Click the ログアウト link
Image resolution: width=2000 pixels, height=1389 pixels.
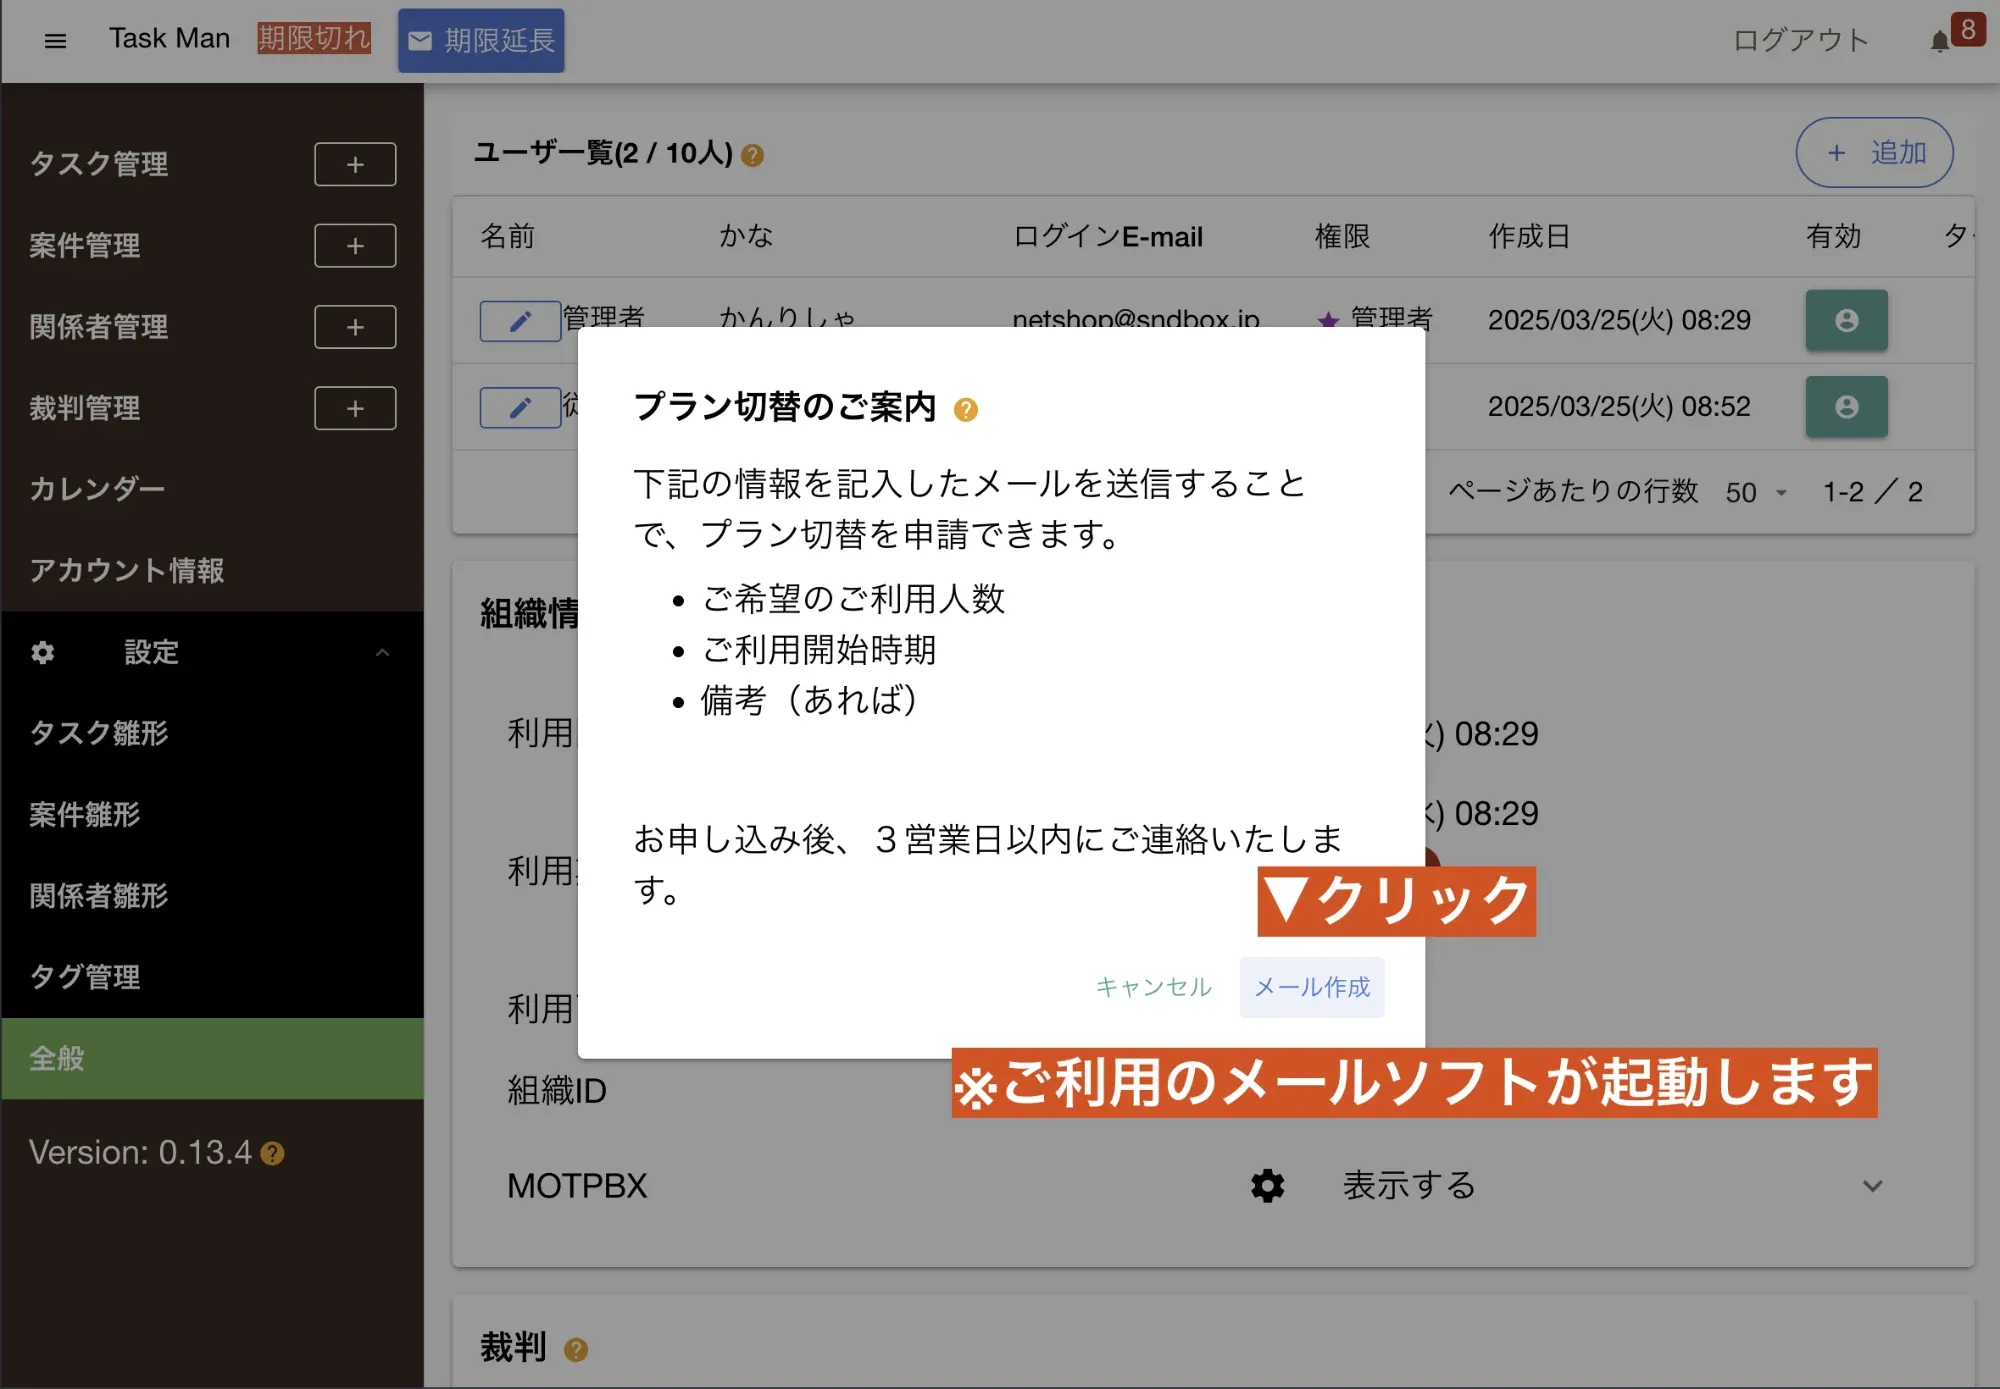click(x=1800, y=41)
